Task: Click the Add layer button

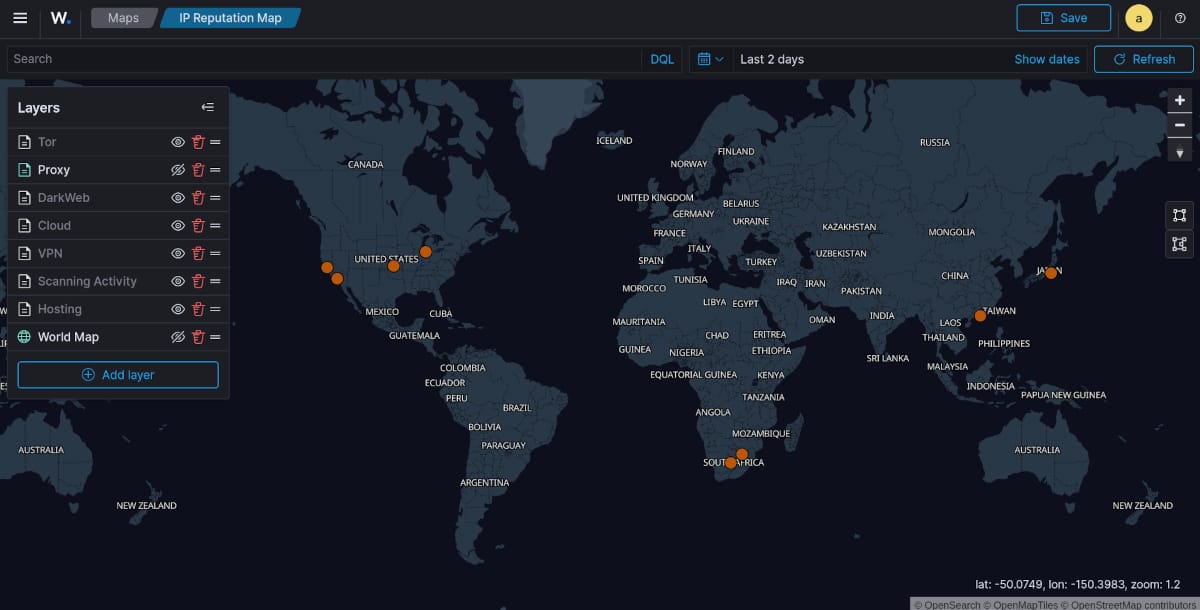Action: (x=118, y=375)
